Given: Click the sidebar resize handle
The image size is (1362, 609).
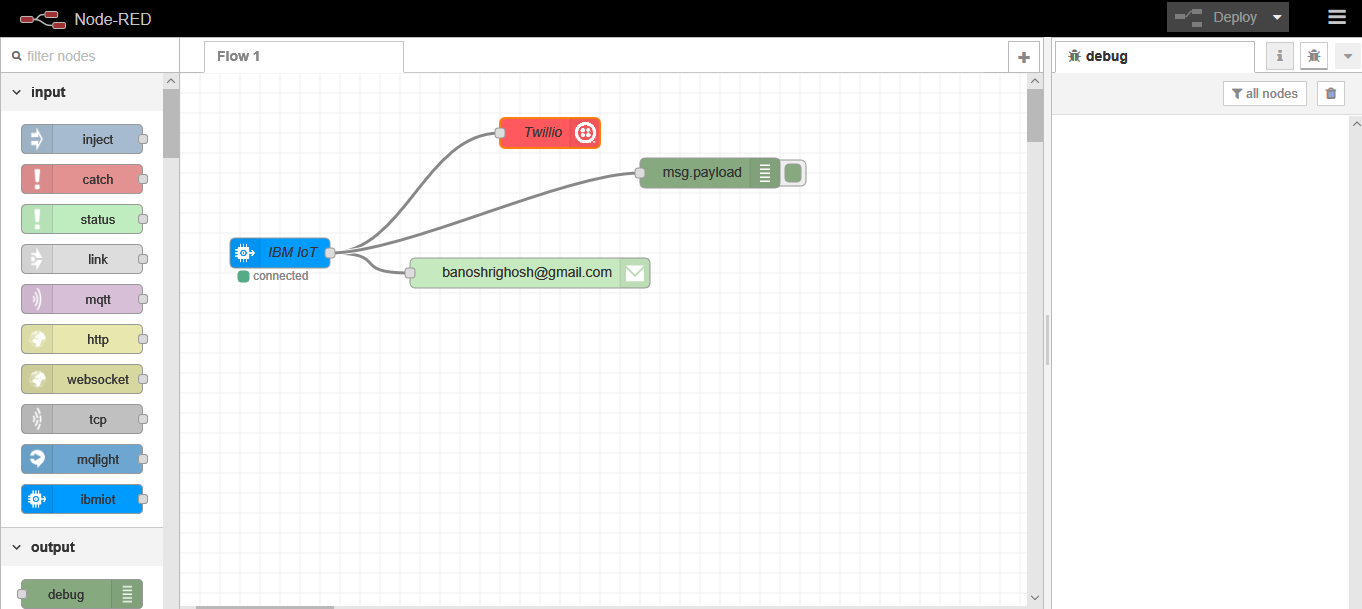Looking at the screenshot, I should [1047, 340].
